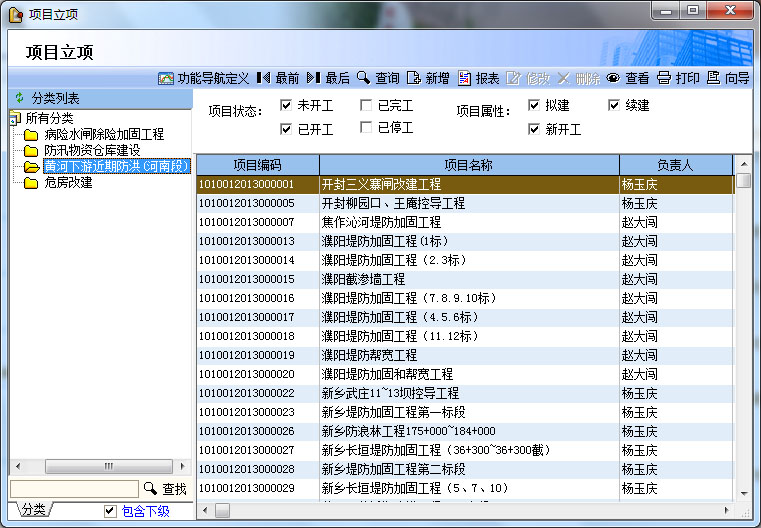761x528 pixels.
Task: Enable the 已完工 status checkbox
Action: point(366,105)
